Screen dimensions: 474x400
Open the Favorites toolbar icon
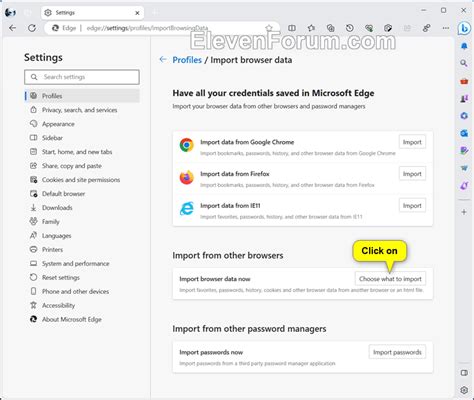[x=311, y=28]
